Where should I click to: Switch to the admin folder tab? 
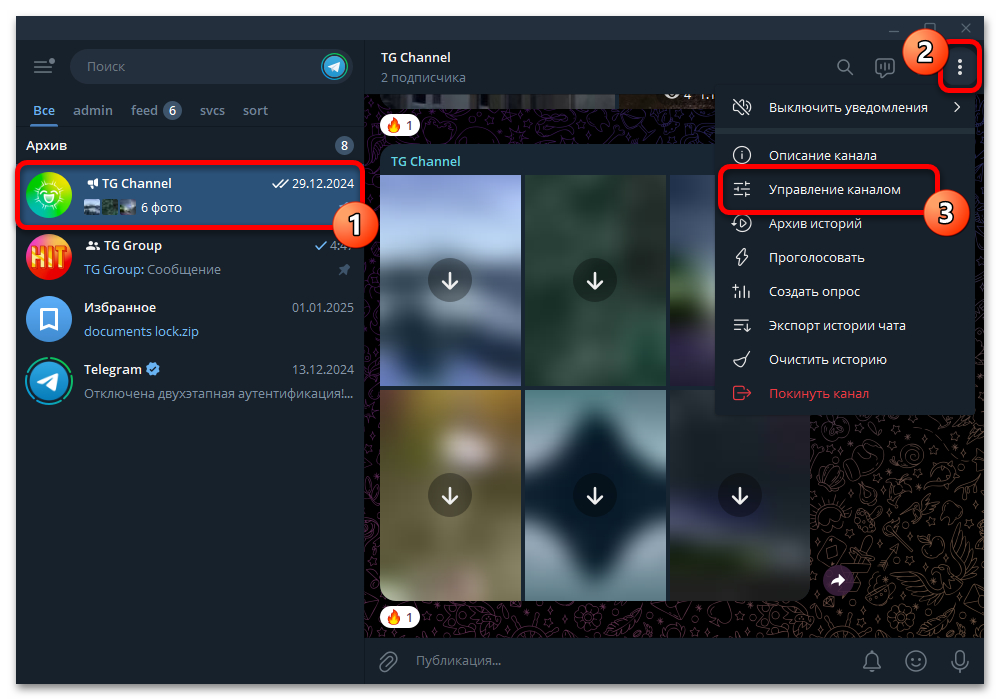[92, 110]
